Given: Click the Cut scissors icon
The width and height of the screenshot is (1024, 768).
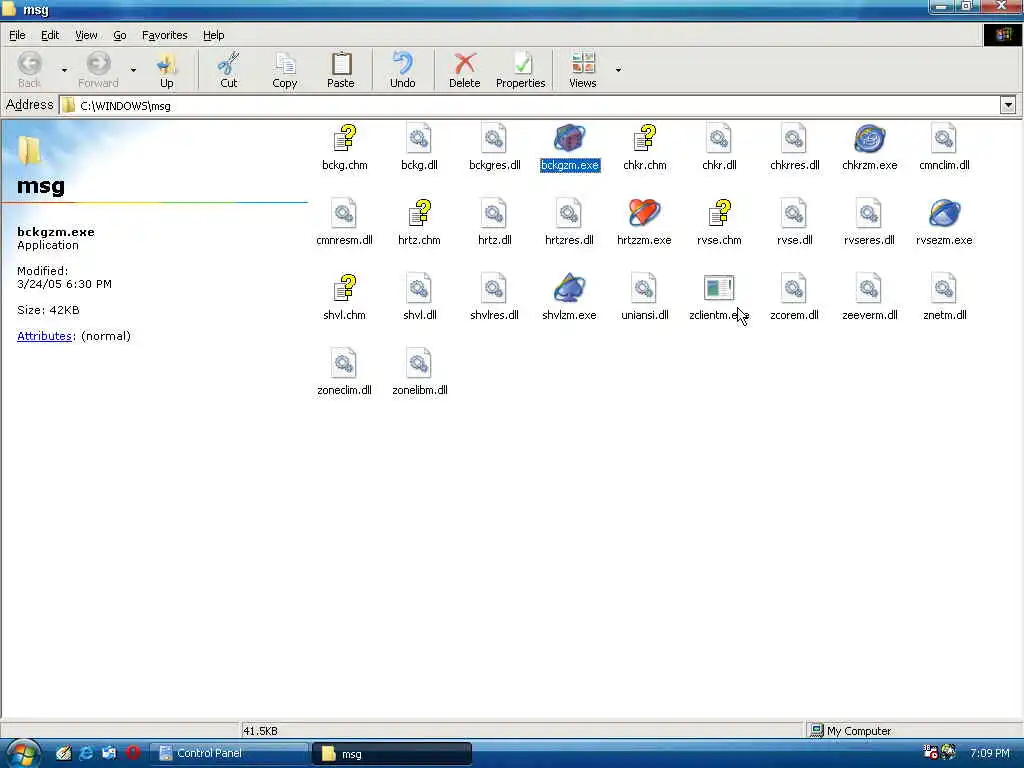Looking at the screenshot, I should coord(229,64).
